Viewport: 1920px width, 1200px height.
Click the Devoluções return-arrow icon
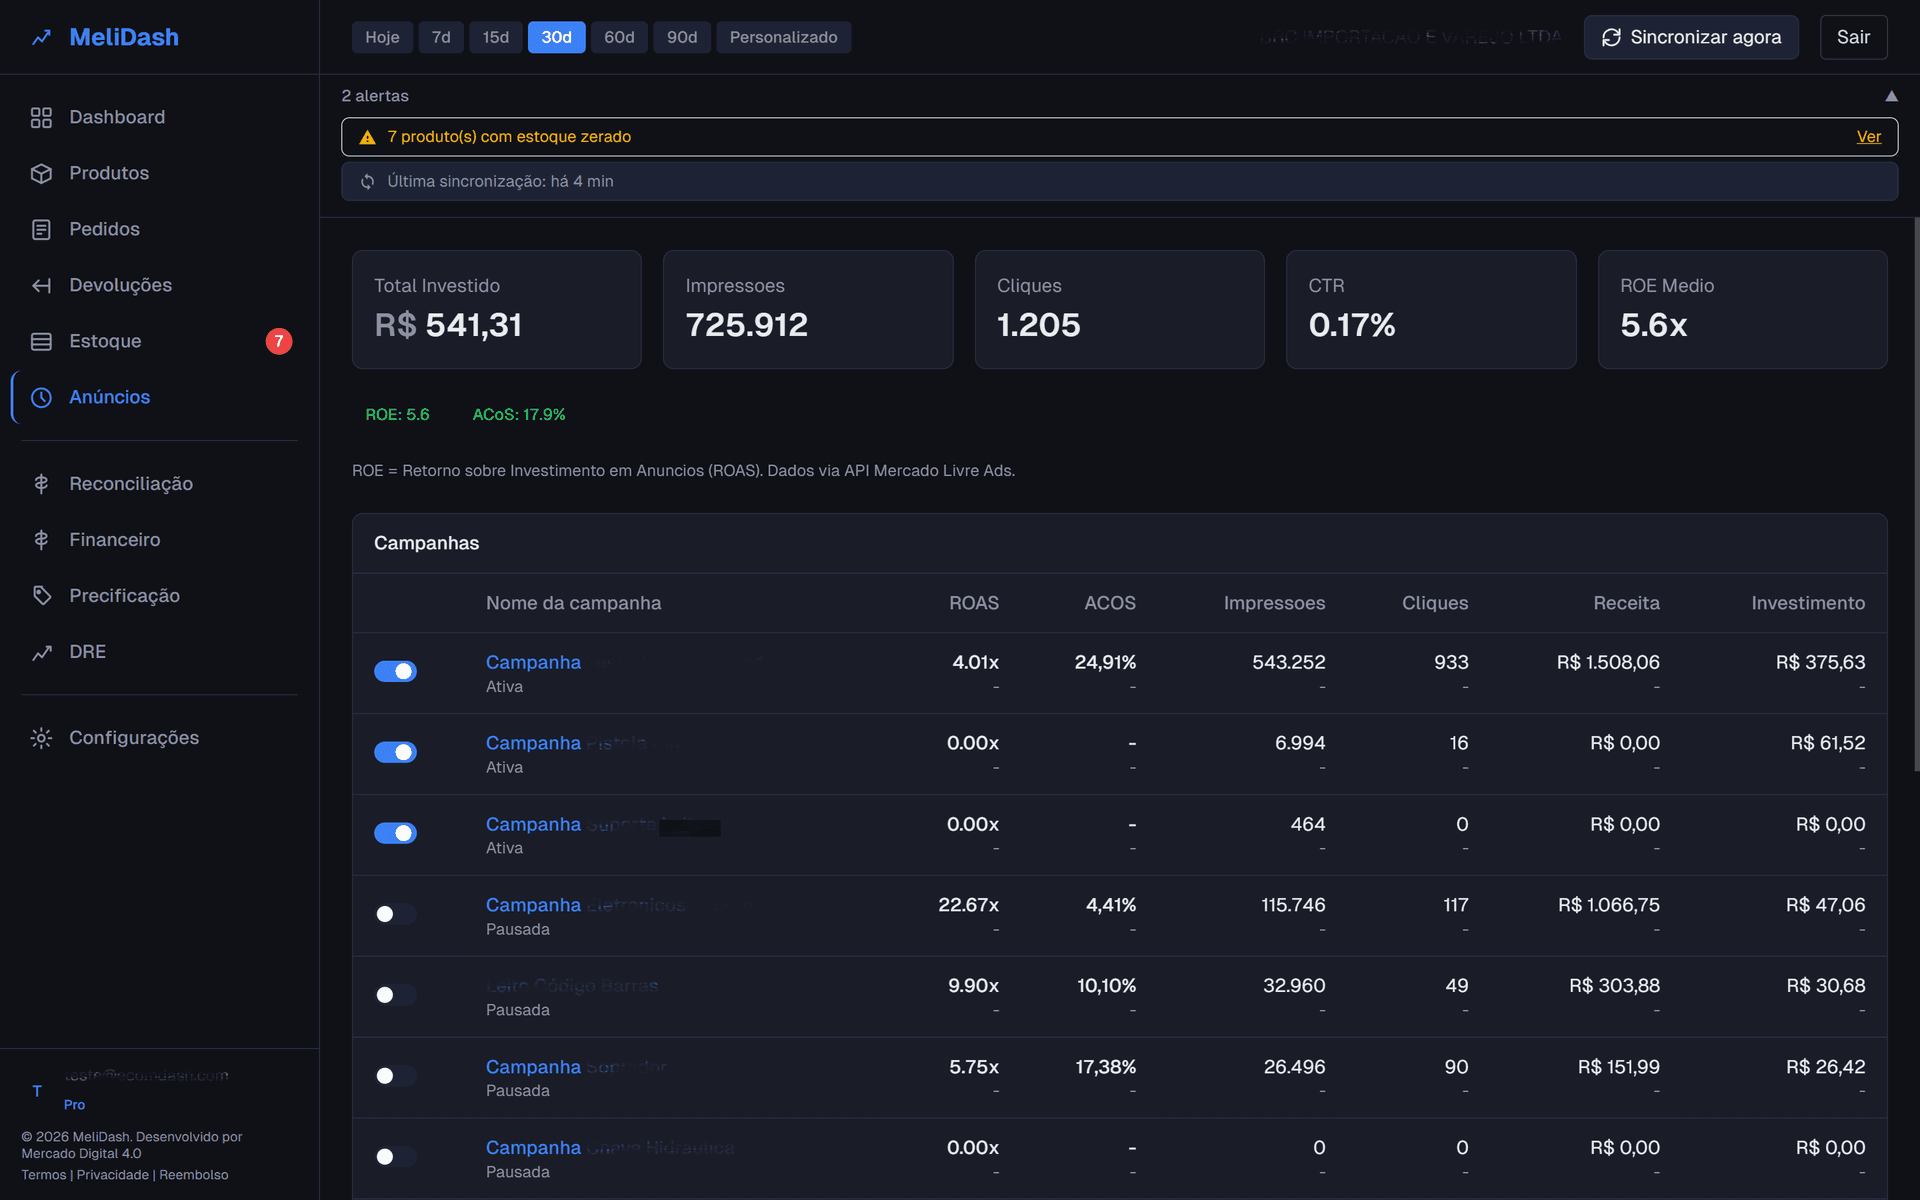pos(41,285)
